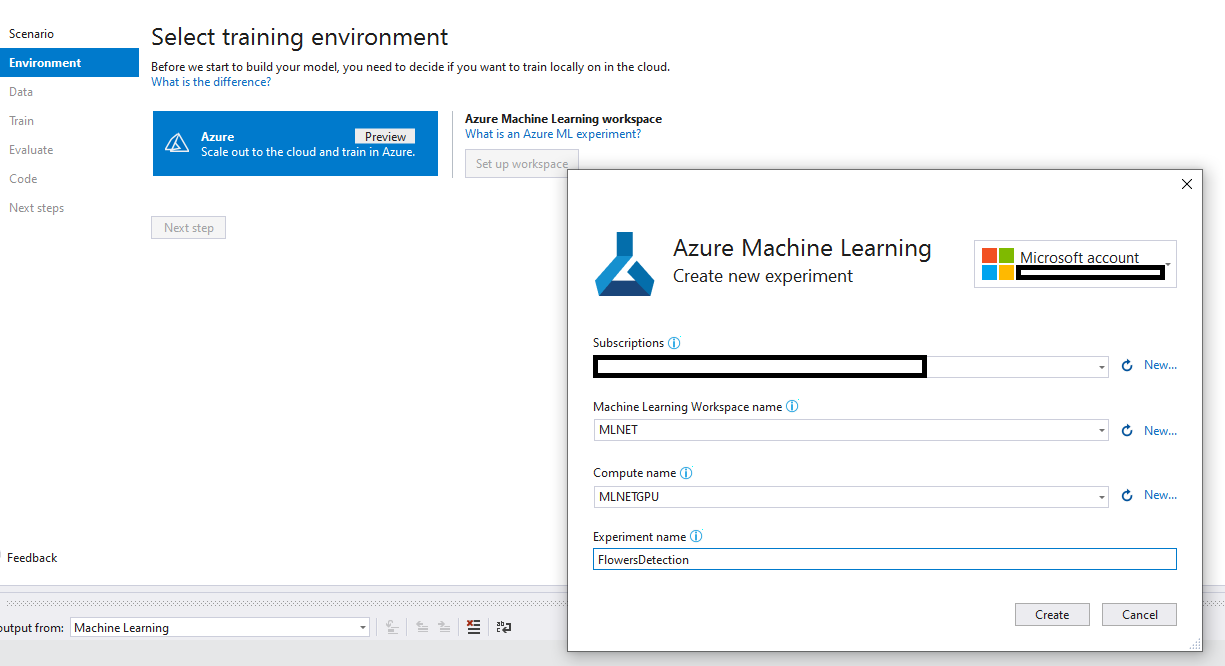Click the info icon beside Compute name
Screen dimensions: 1225x666
[686, 473]
